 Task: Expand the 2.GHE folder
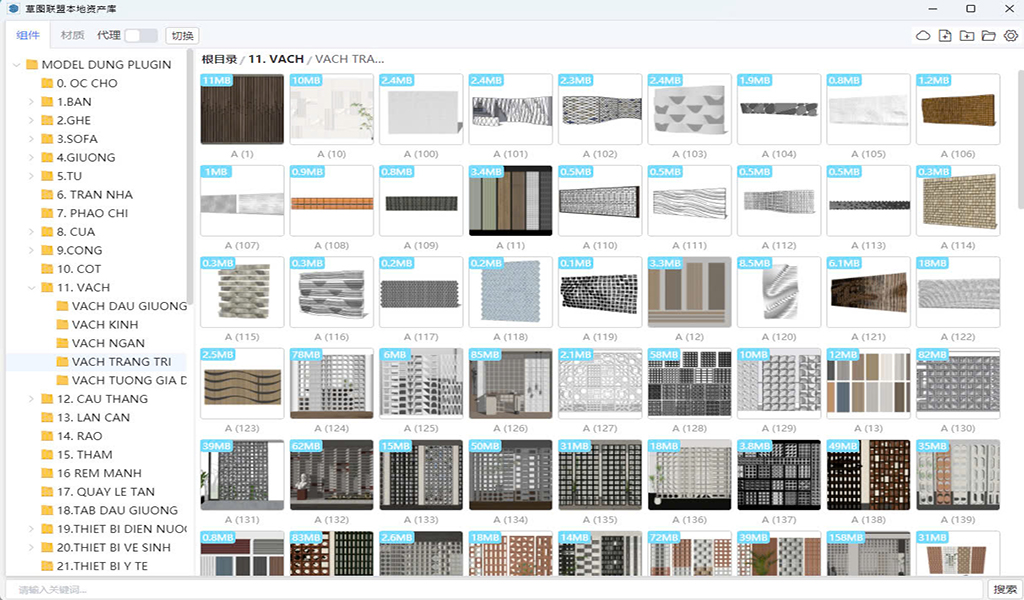pyautogui.click(x=31, y=121)
